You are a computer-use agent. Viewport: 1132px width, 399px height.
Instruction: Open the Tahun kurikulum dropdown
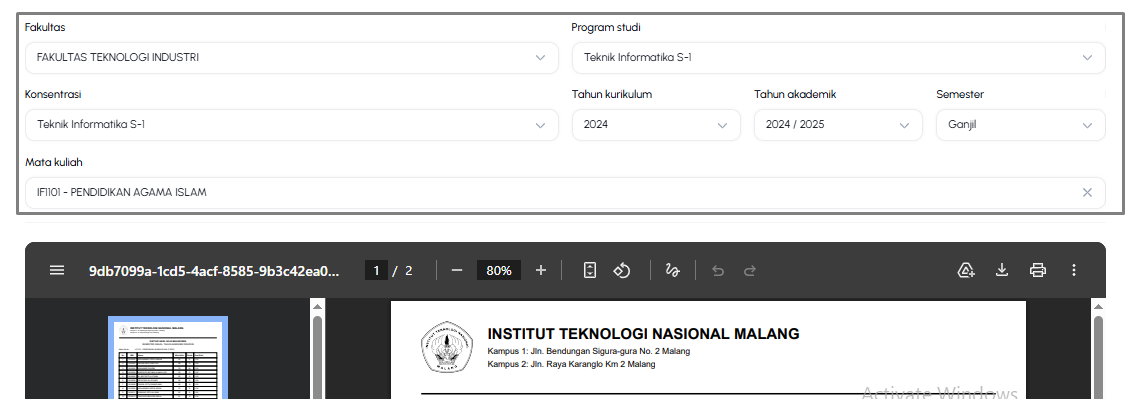pos(656,125)
